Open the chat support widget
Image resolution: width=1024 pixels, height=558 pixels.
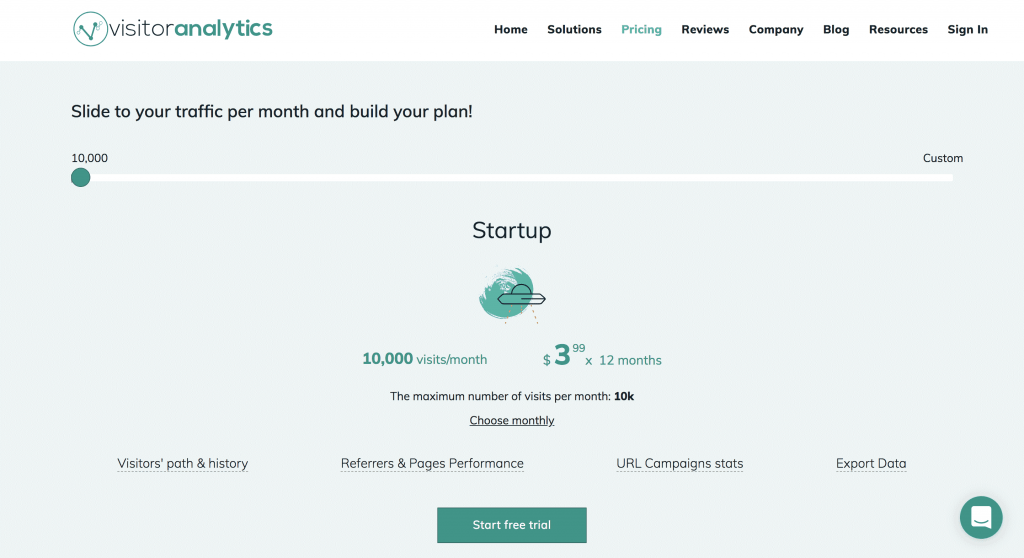(980, 517)
